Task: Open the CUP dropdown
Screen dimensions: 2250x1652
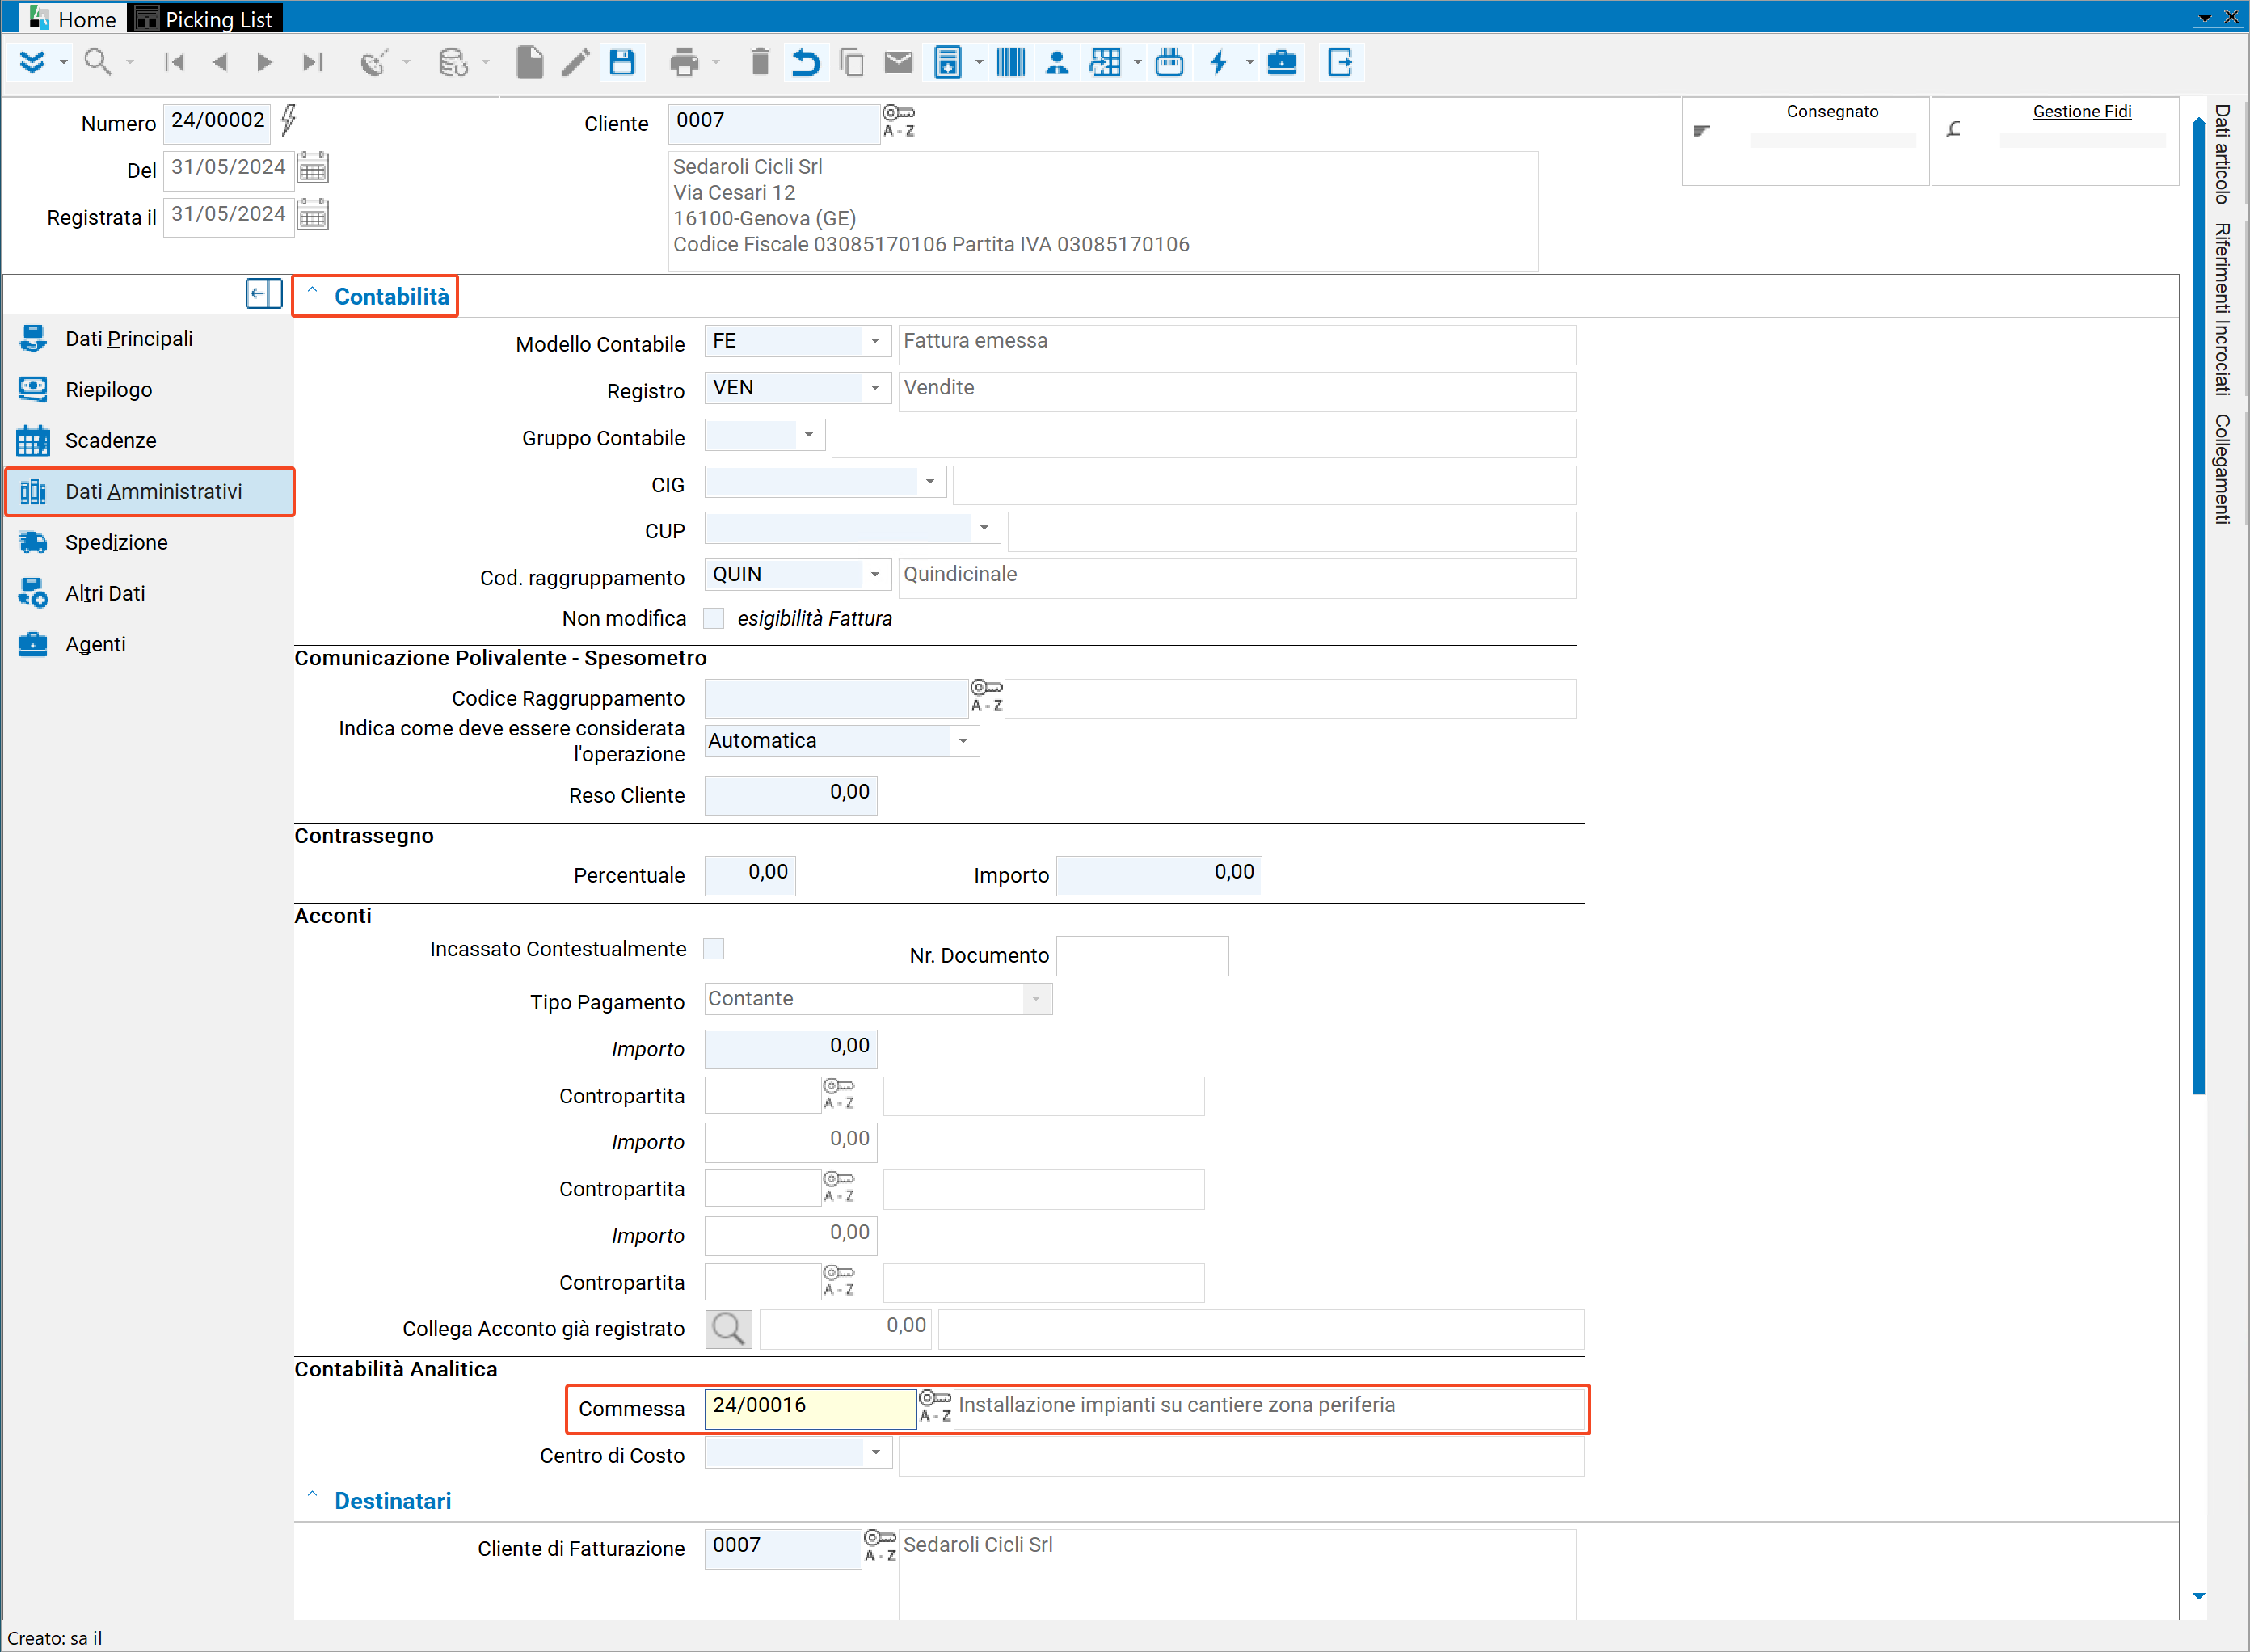Action: (x=984, y=527)
